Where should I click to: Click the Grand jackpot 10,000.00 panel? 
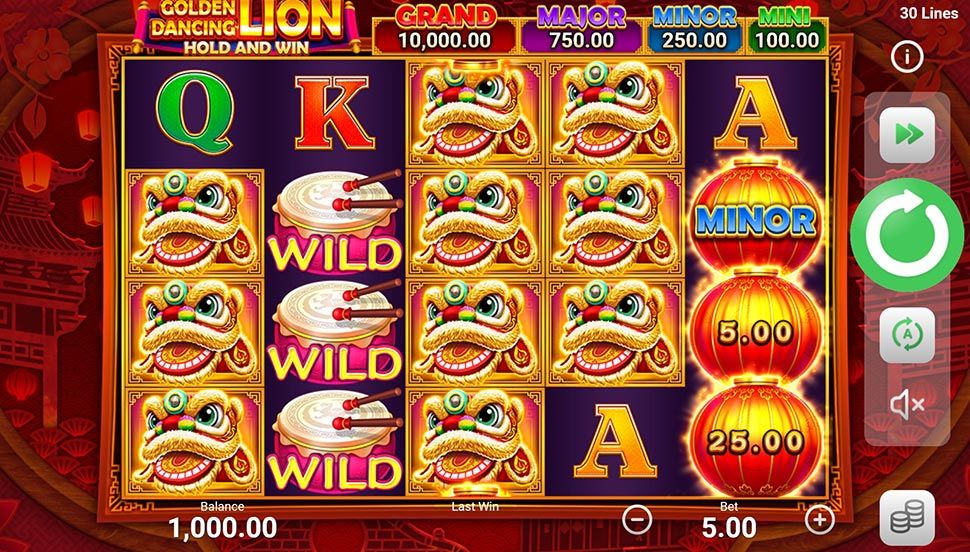pyautogui.click(x=445, y=29)
